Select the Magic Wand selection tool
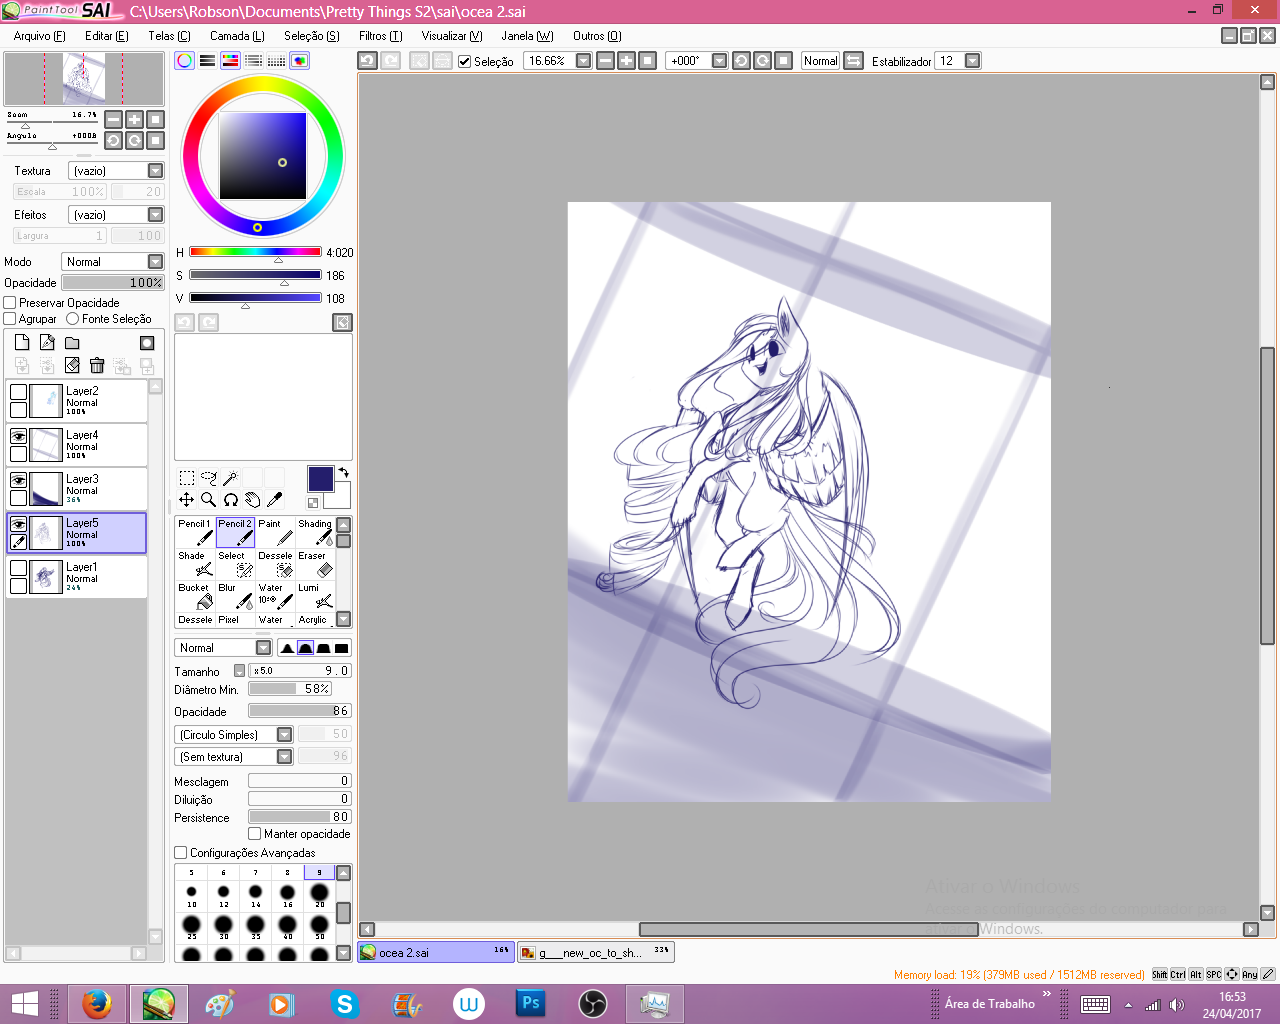The width and height of the screenshot is (1280, 1024). (230, 478)
